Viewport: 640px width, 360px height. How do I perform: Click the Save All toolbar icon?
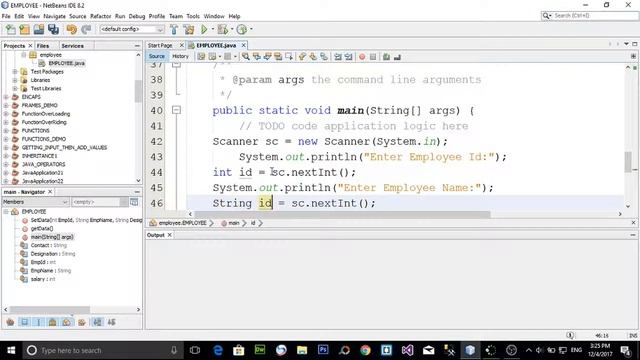(53, 29)
